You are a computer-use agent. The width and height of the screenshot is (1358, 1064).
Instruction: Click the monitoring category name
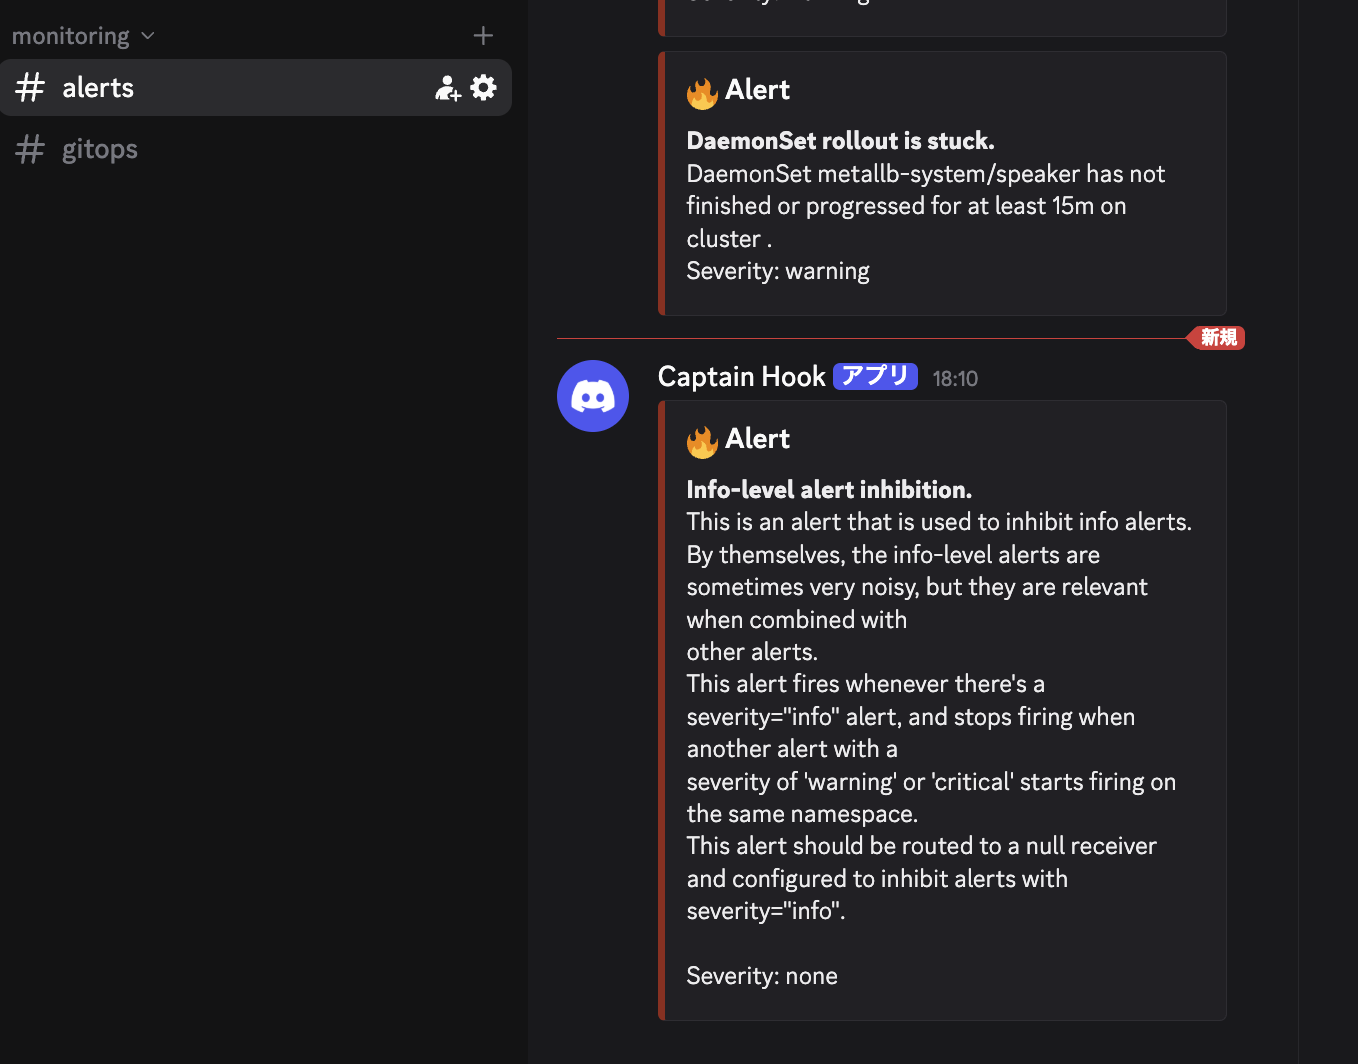70,36
